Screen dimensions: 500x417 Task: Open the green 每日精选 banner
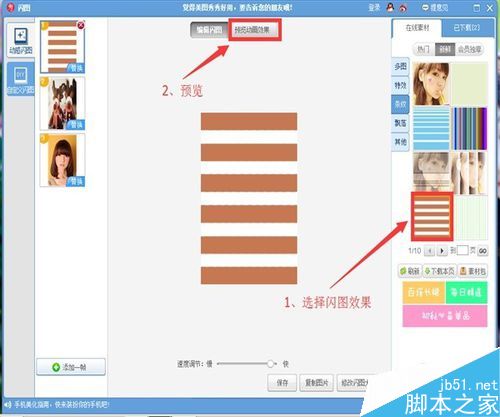(466, 292)
